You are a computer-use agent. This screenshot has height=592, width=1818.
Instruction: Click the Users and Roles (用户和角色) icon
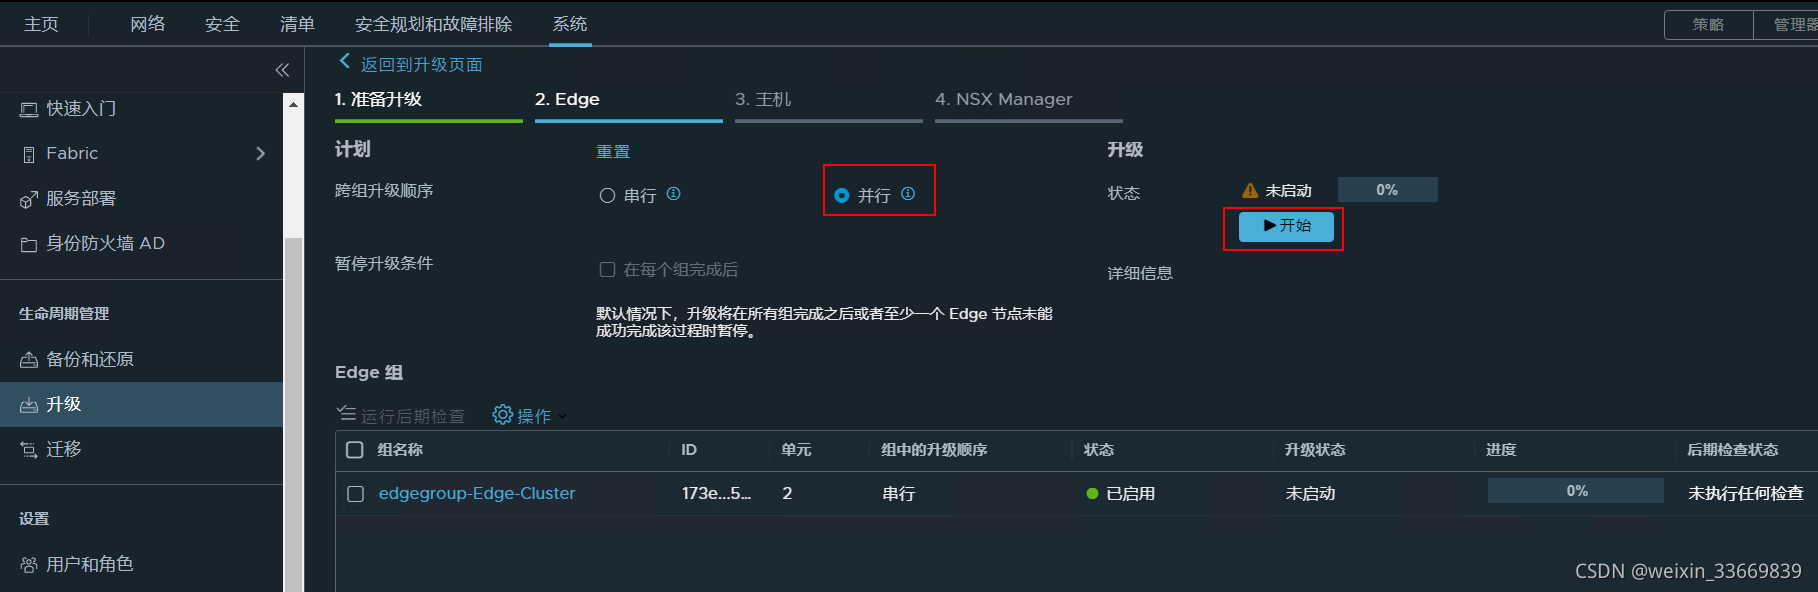tap(29, 565)
